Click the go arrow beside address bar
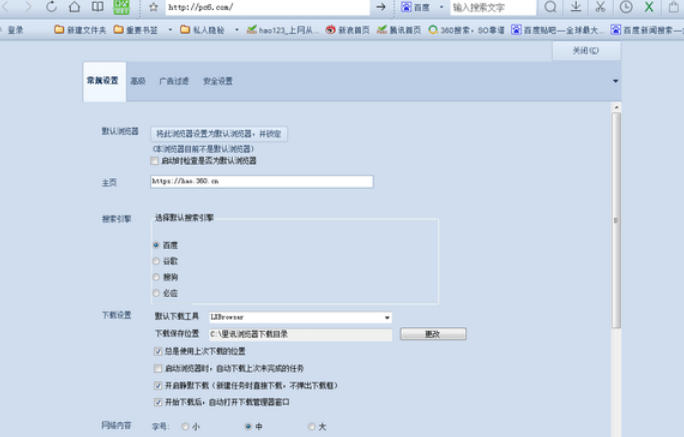684x437 pixels. (x=381, y=7)
